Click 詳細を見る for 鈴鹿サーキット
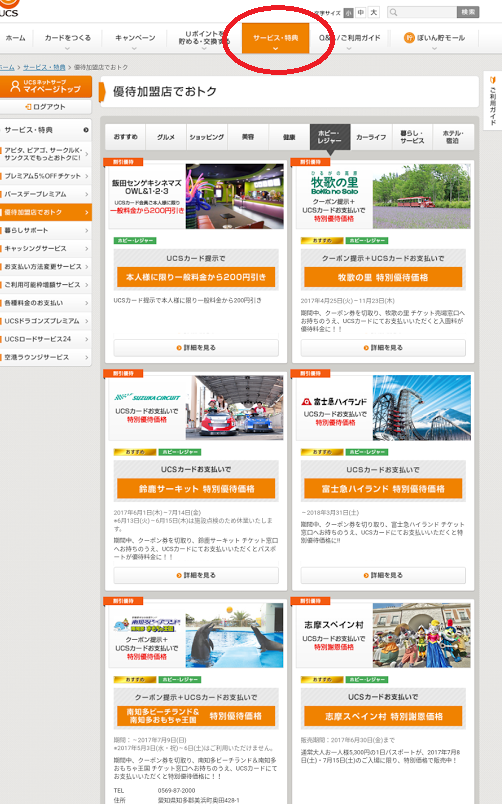The height and width of the screenshot is (804, 502). tap(196, 575)
